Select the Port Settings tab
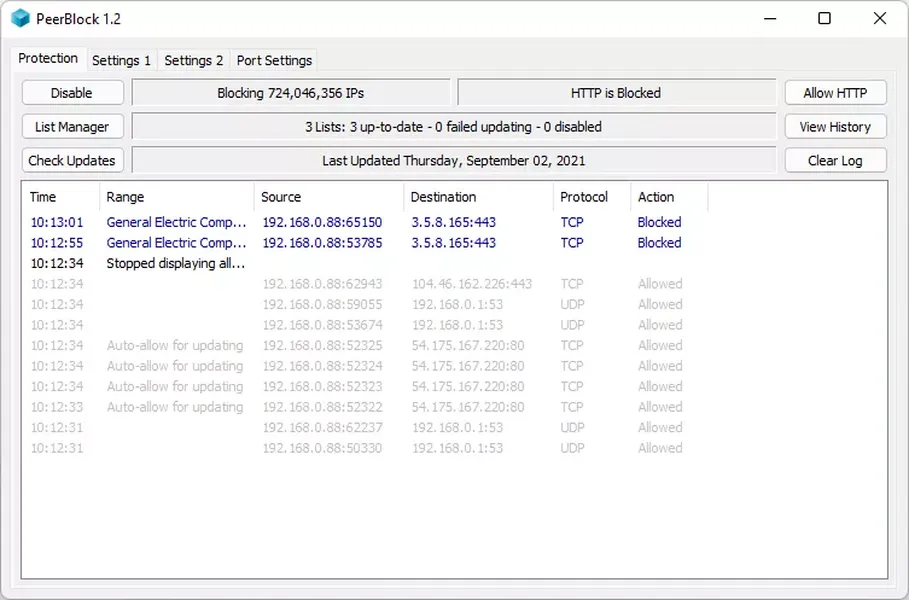Viewport: 909px width, 600px height. pyautogui.click(x=274, y=60)
